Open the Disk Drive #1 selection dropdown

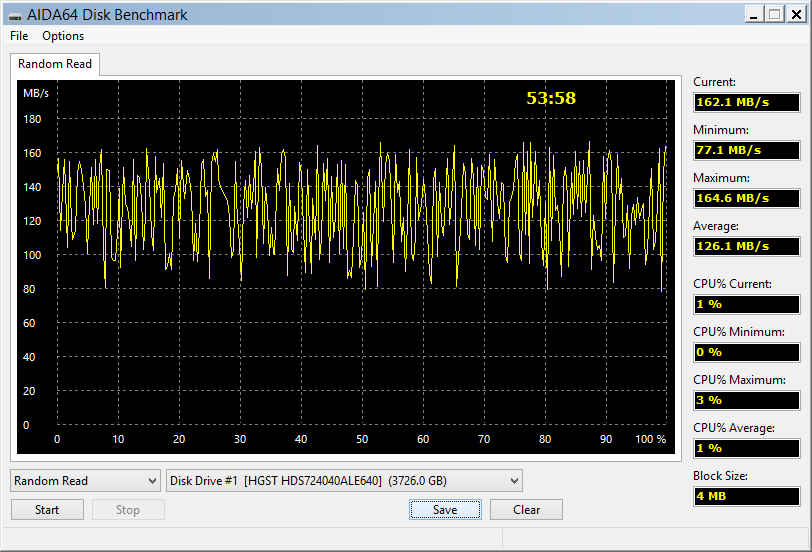(344, 481)
